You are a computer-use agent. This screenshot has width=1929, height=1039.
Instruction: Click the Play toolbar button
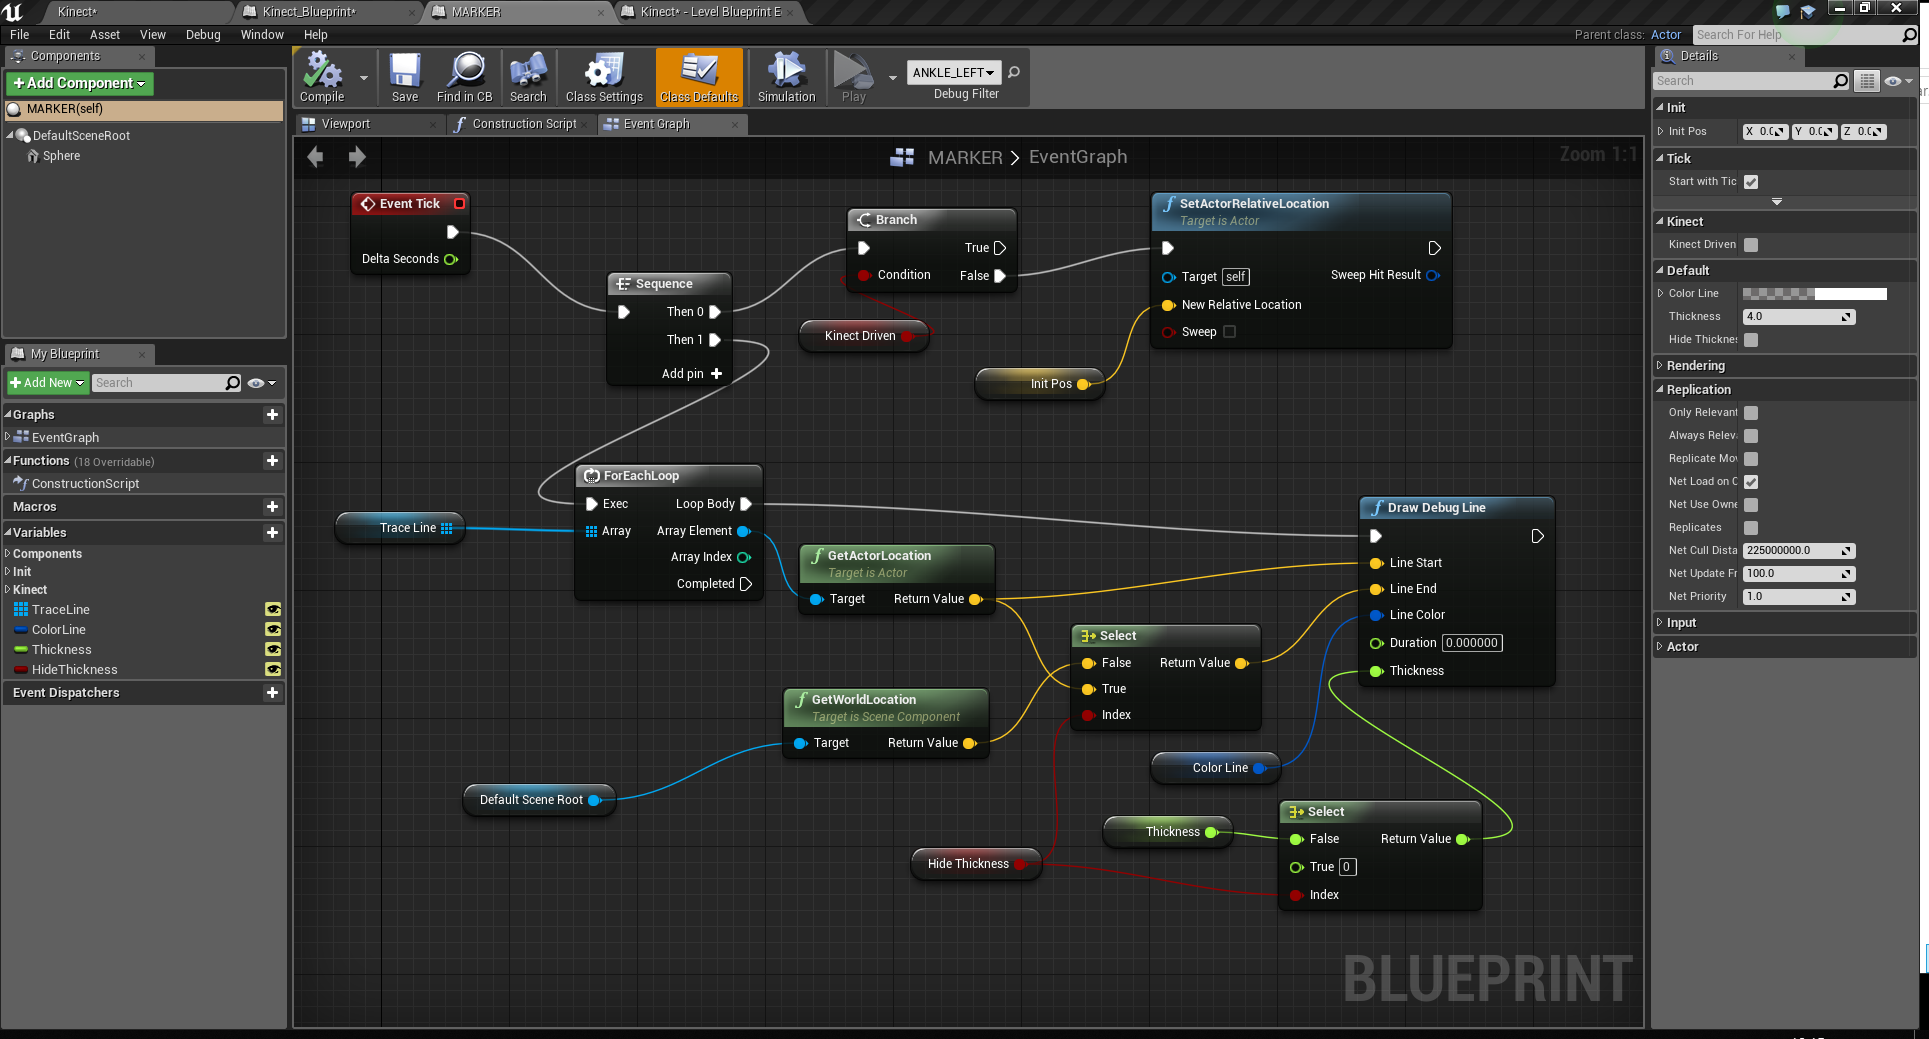click(x=853, y=77)
